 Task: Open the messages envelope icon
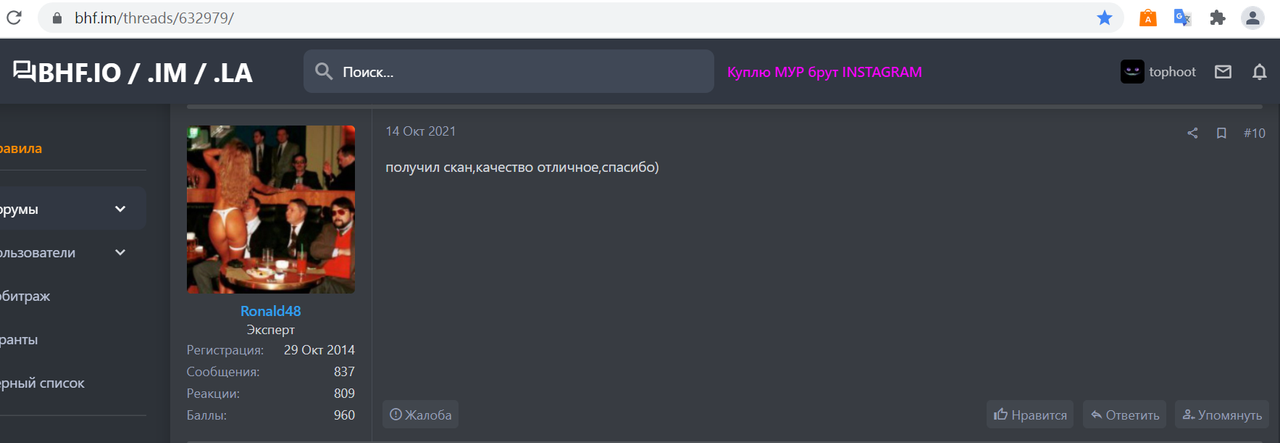click(1223, 72)
